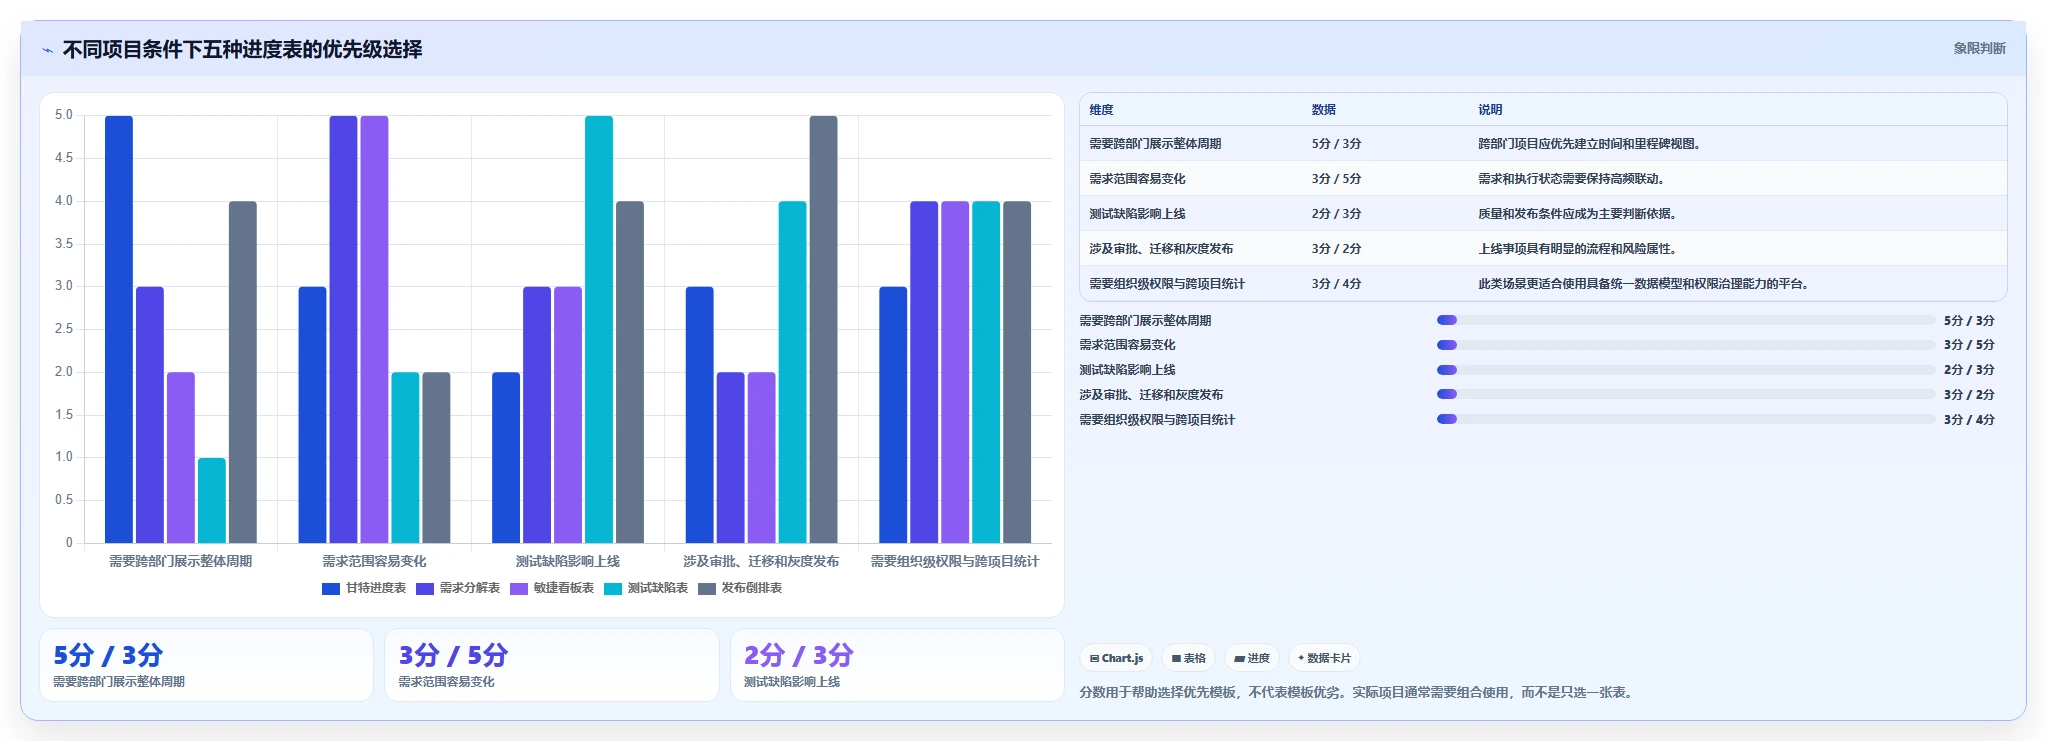Toggle the 甘特进度表 legend swatch

tap(331, 589)
